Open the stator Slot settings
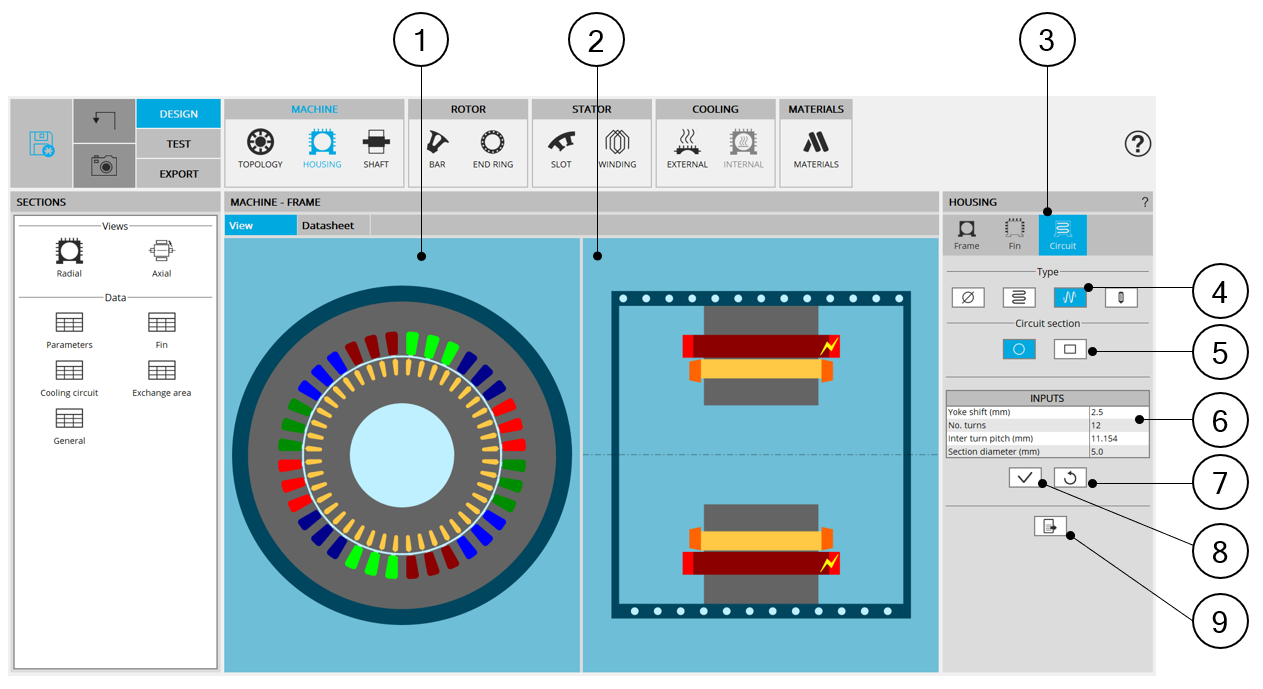The width and height of the screenshot is (1263, 689). tap(561, 148)
